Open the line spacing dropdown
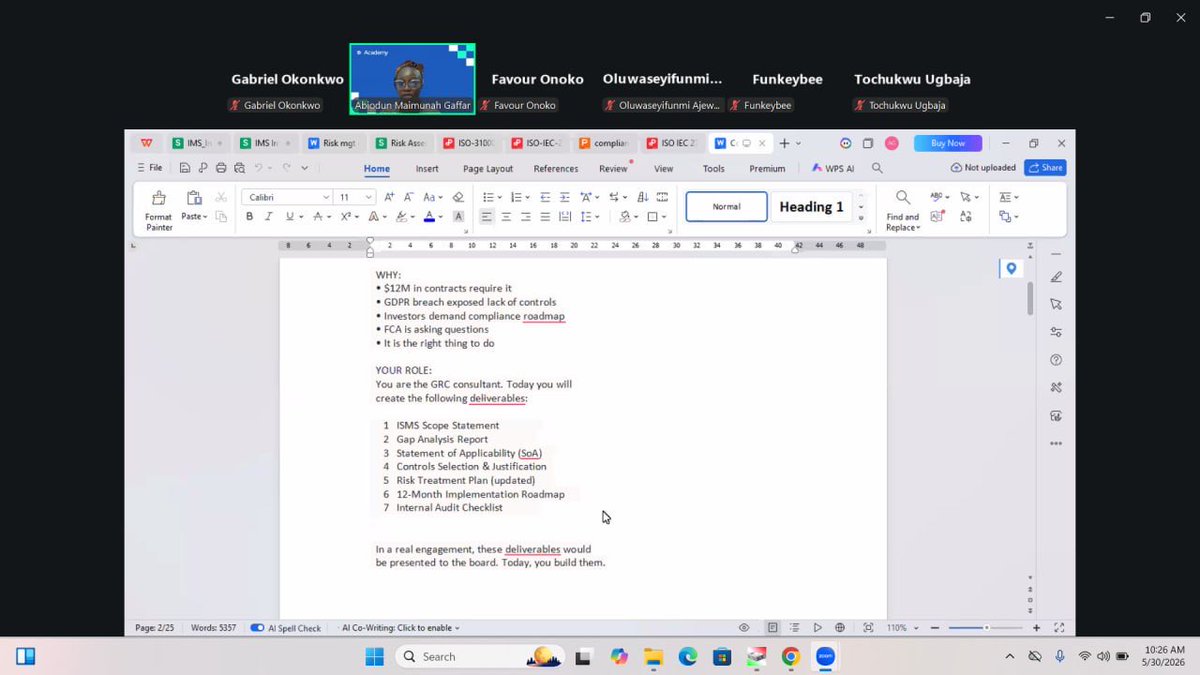The width and height of the screenshot is (1200, 675). click(x=597, y=217)
